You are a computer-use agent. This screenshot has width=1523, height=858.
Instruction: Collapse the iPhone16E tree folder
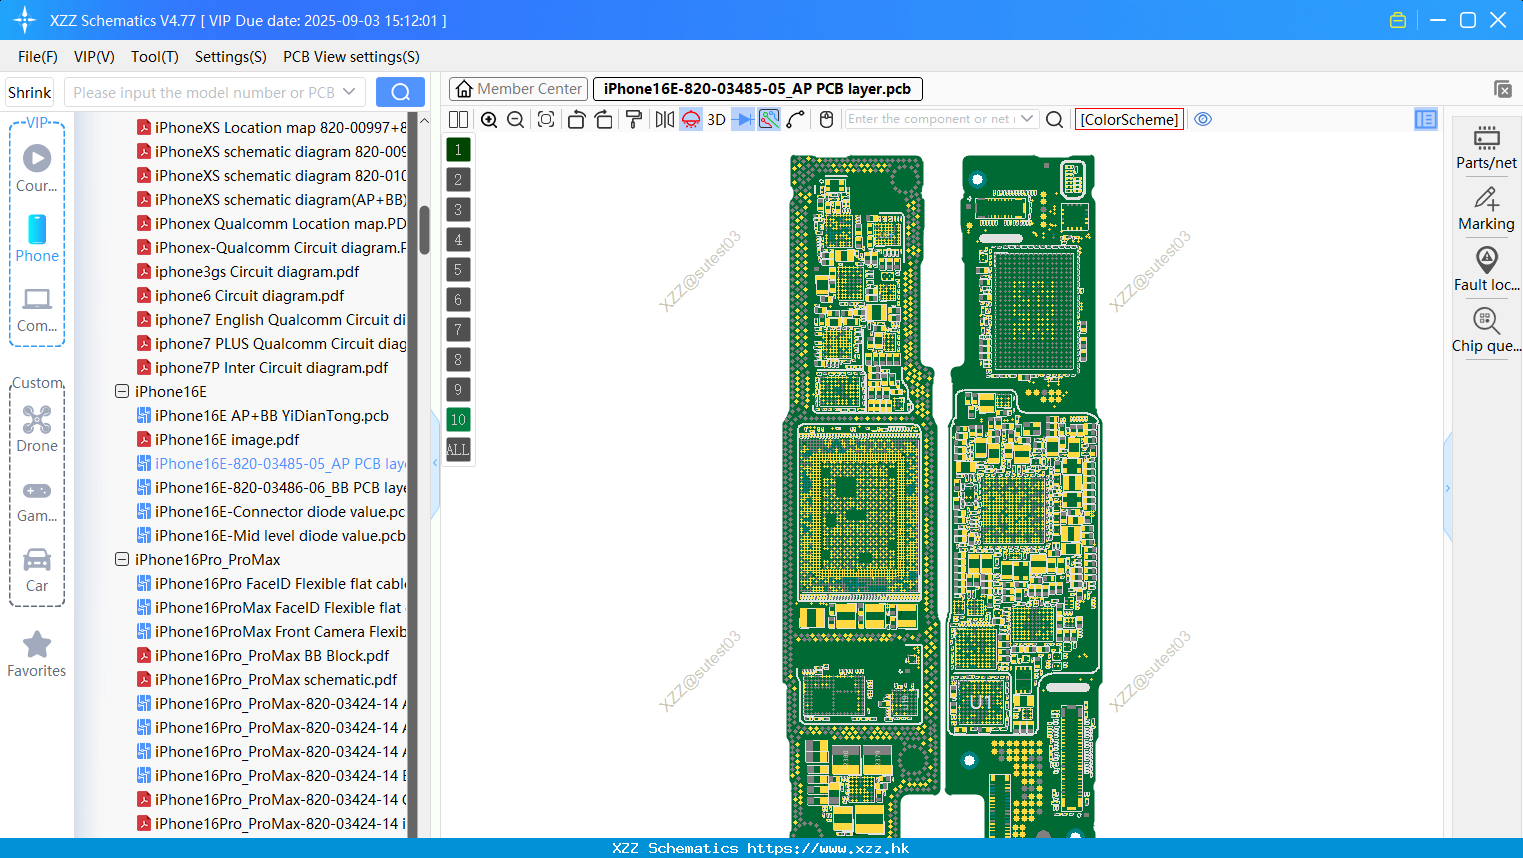122,392
